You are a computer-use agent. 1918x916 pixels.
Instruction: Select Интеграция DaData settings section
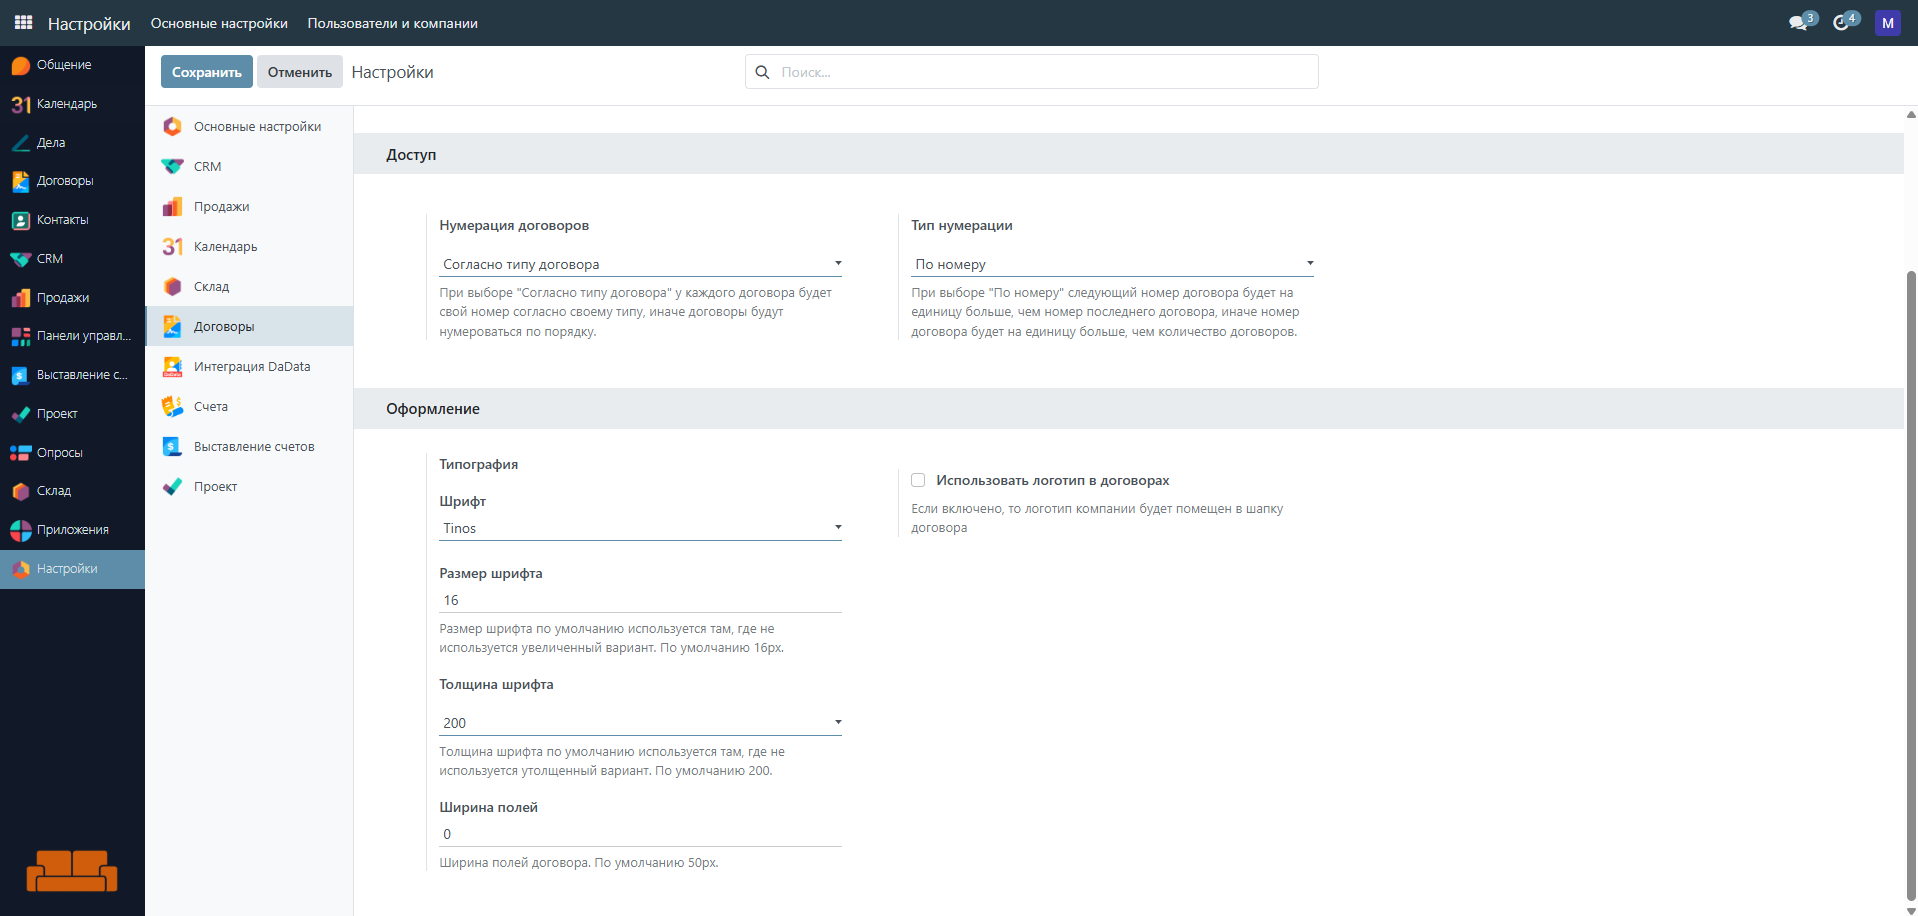(x=251, y=367)
